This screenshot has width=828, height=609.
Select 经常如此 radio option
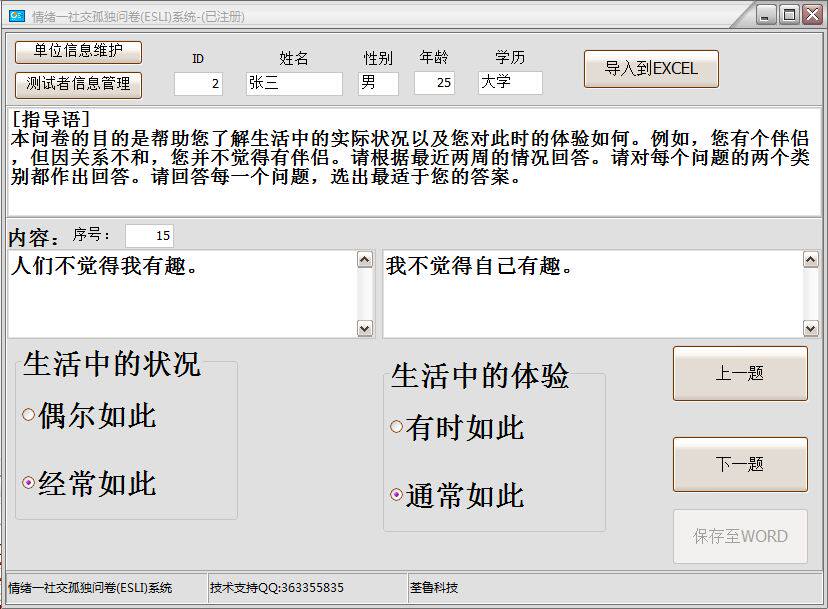pyautogui.click(x=89, y=483)
